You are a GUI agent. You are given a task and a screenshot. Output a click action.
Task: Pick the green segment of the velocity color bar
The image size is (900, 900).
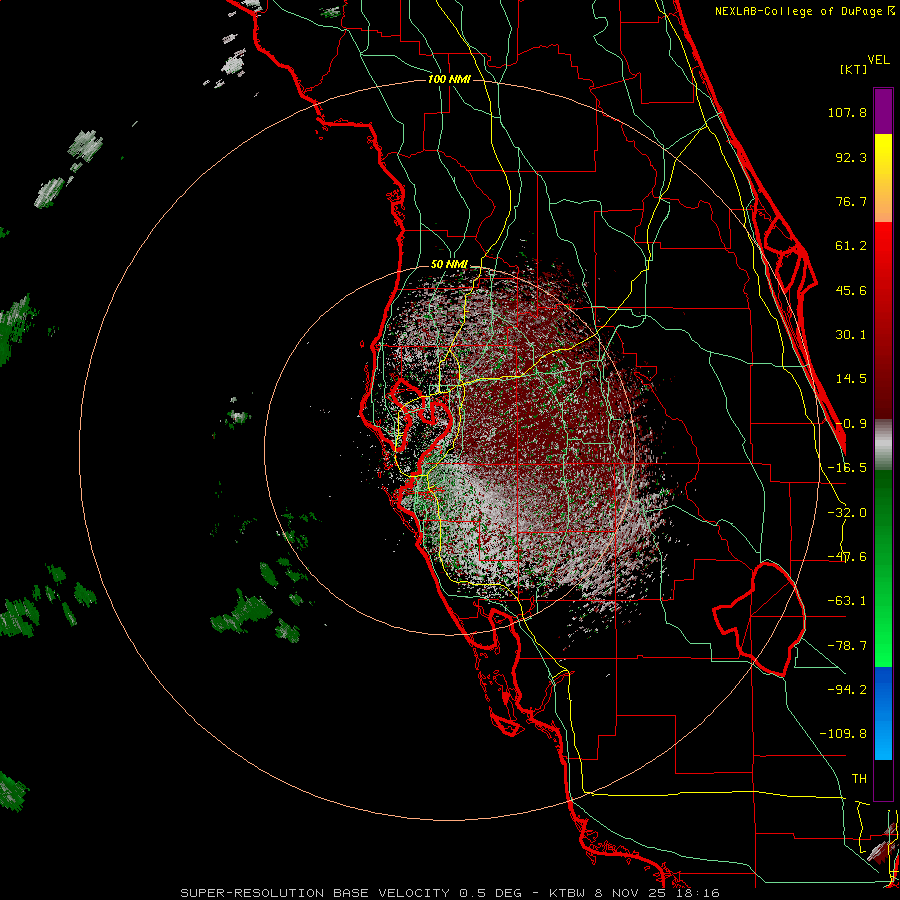883,568
